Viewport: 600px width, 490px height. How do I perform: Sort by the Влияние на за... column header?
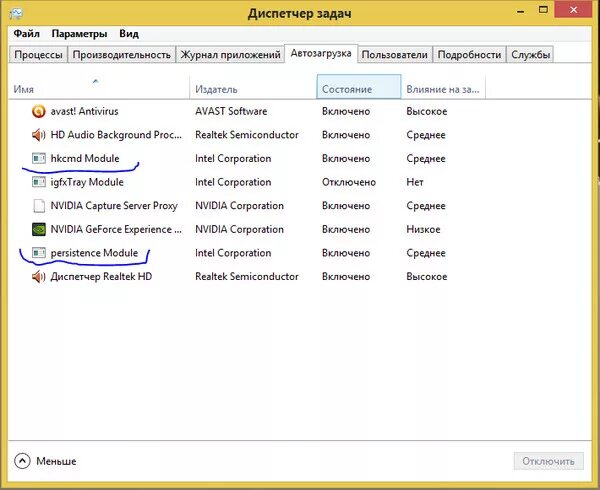(443, 87)
